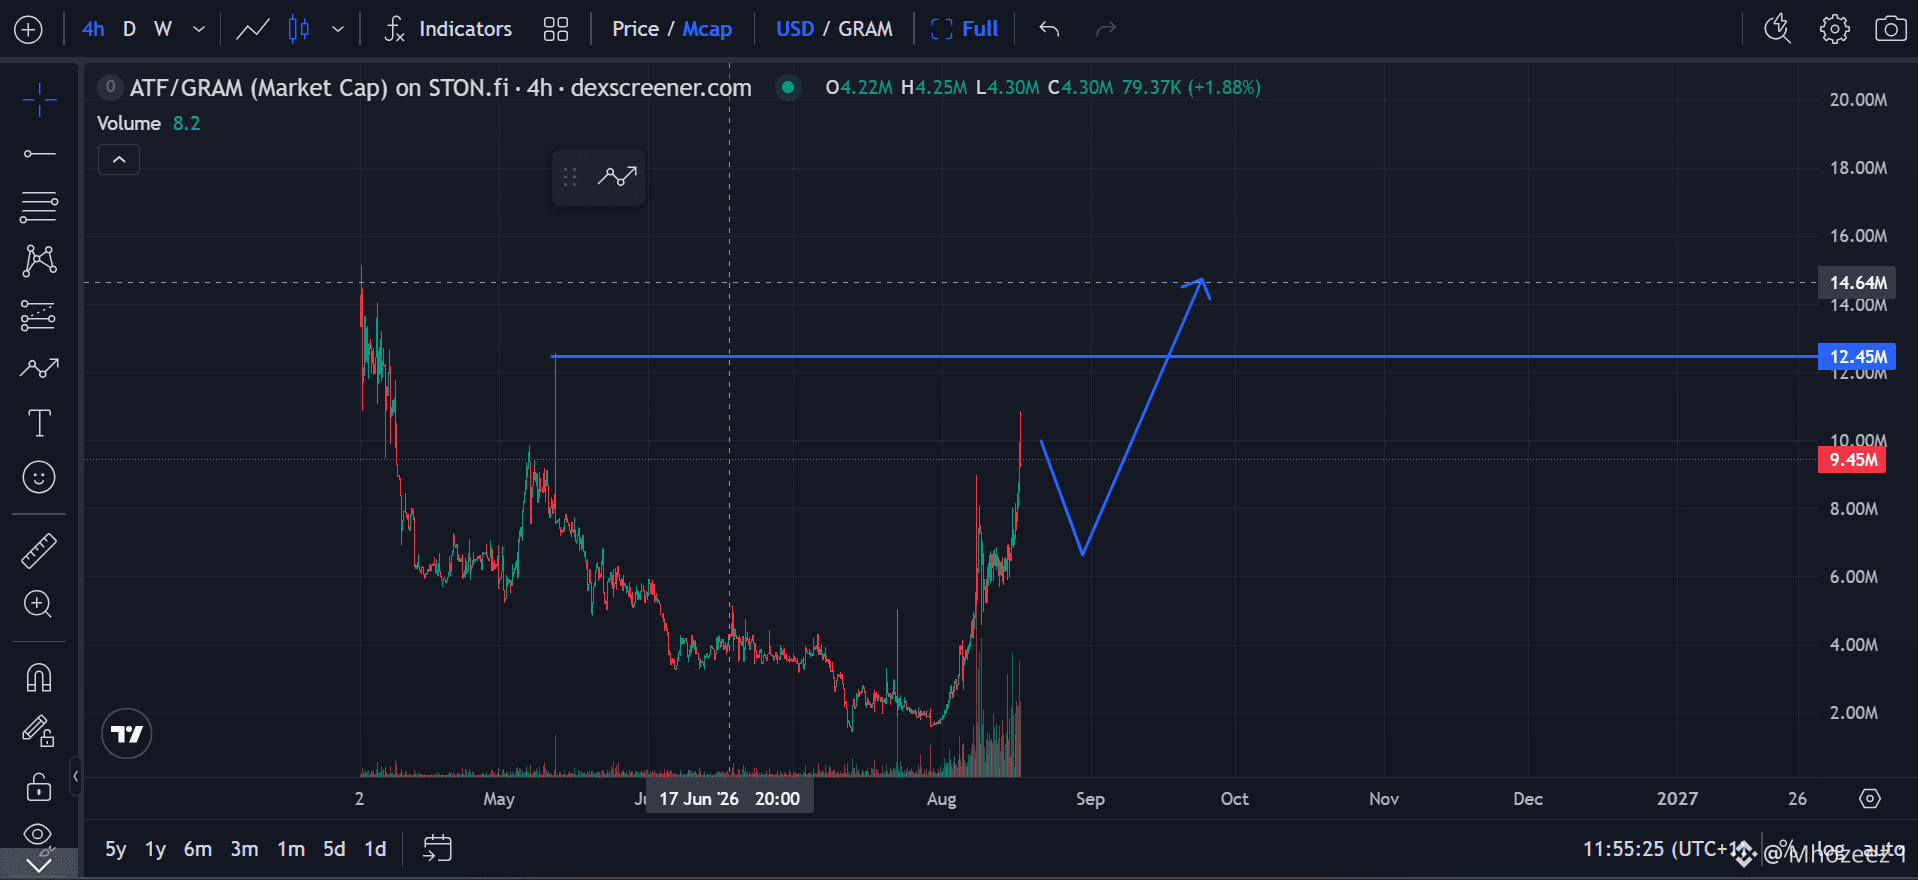Expand more tools at left toolbar bottom
The height and width of the screenshot is (880, 1918).
click(x=39, y=864)
